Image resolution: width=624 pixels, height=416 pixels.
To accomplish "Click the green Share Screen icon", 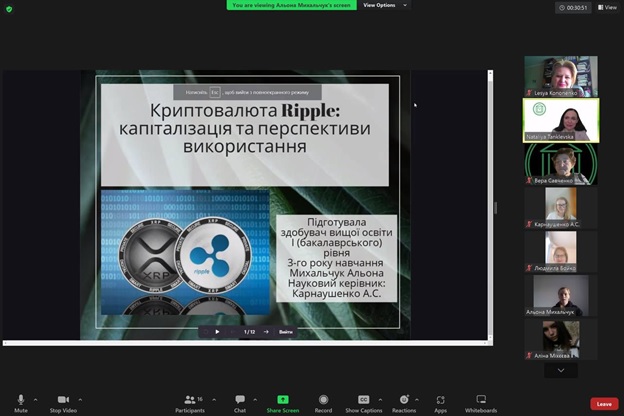I will 283,400.
